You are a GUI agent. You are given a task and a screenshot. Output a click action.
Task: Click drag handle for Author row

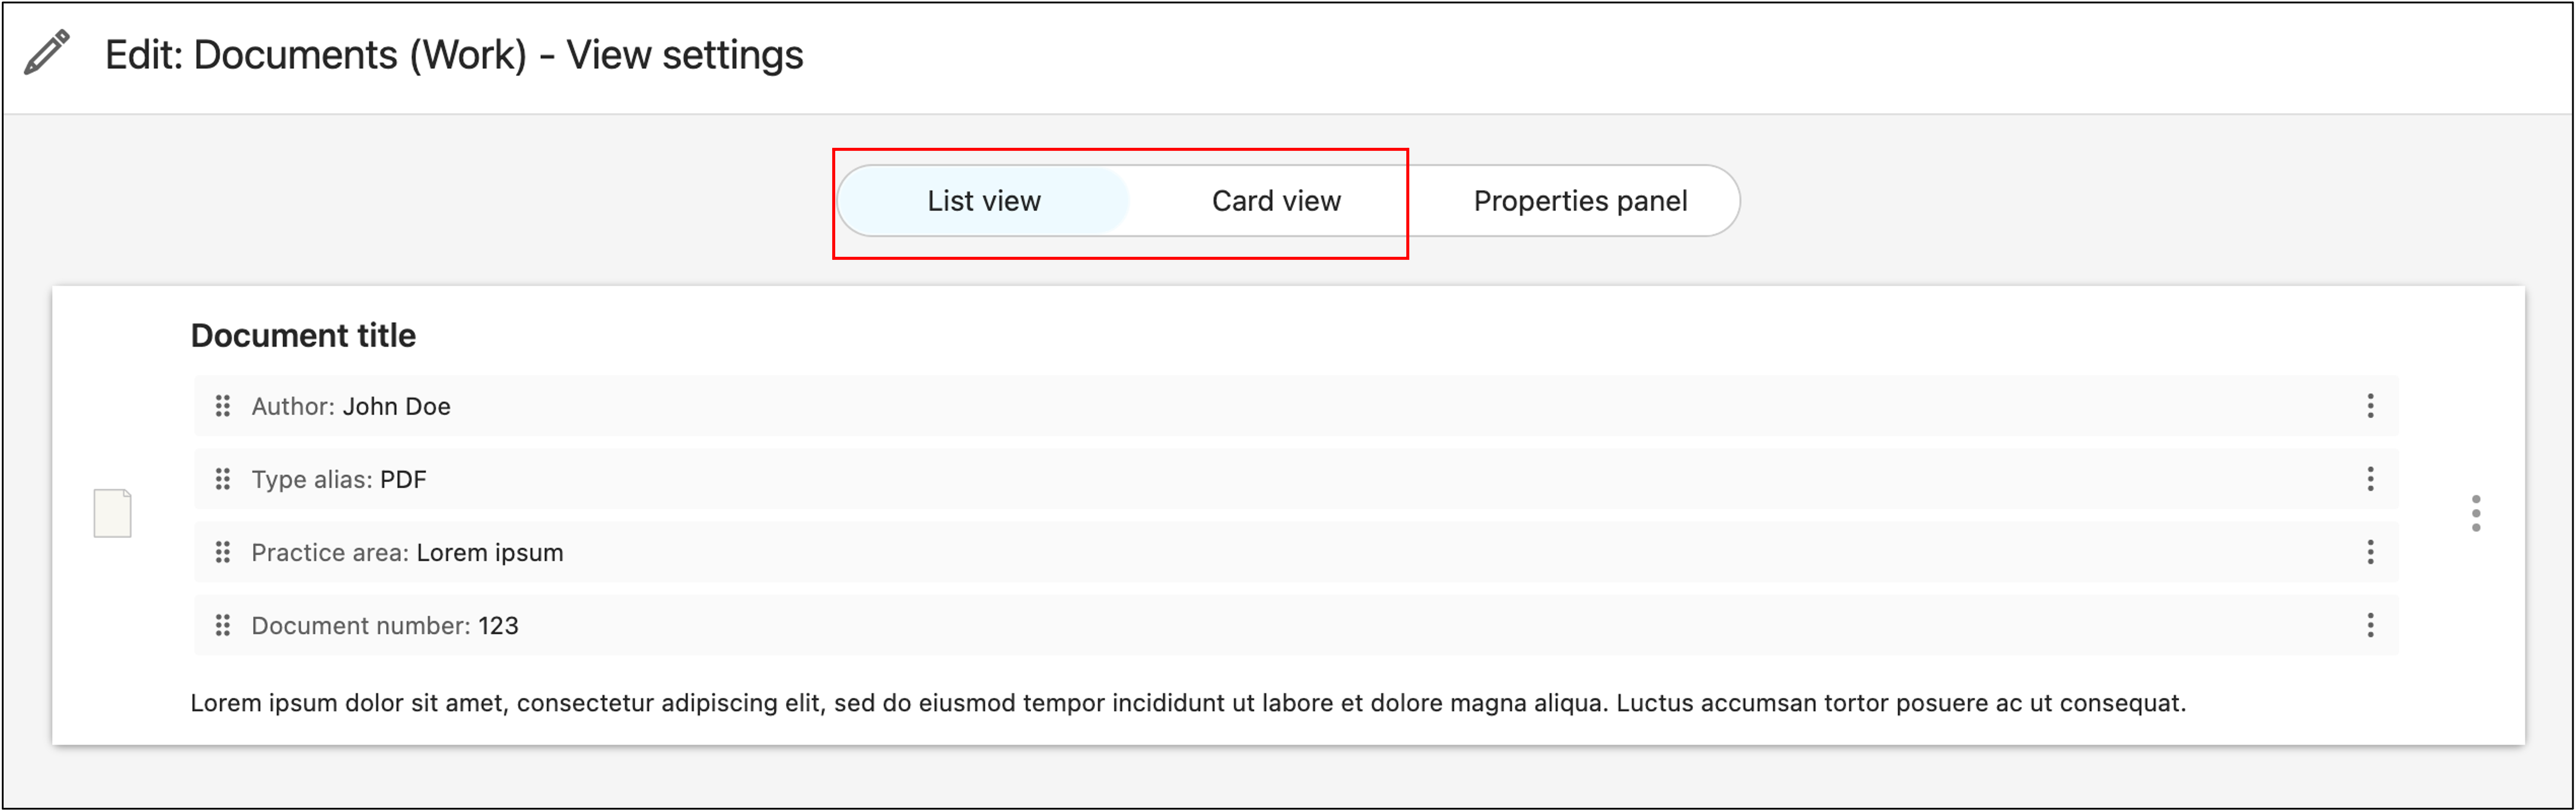223,406
